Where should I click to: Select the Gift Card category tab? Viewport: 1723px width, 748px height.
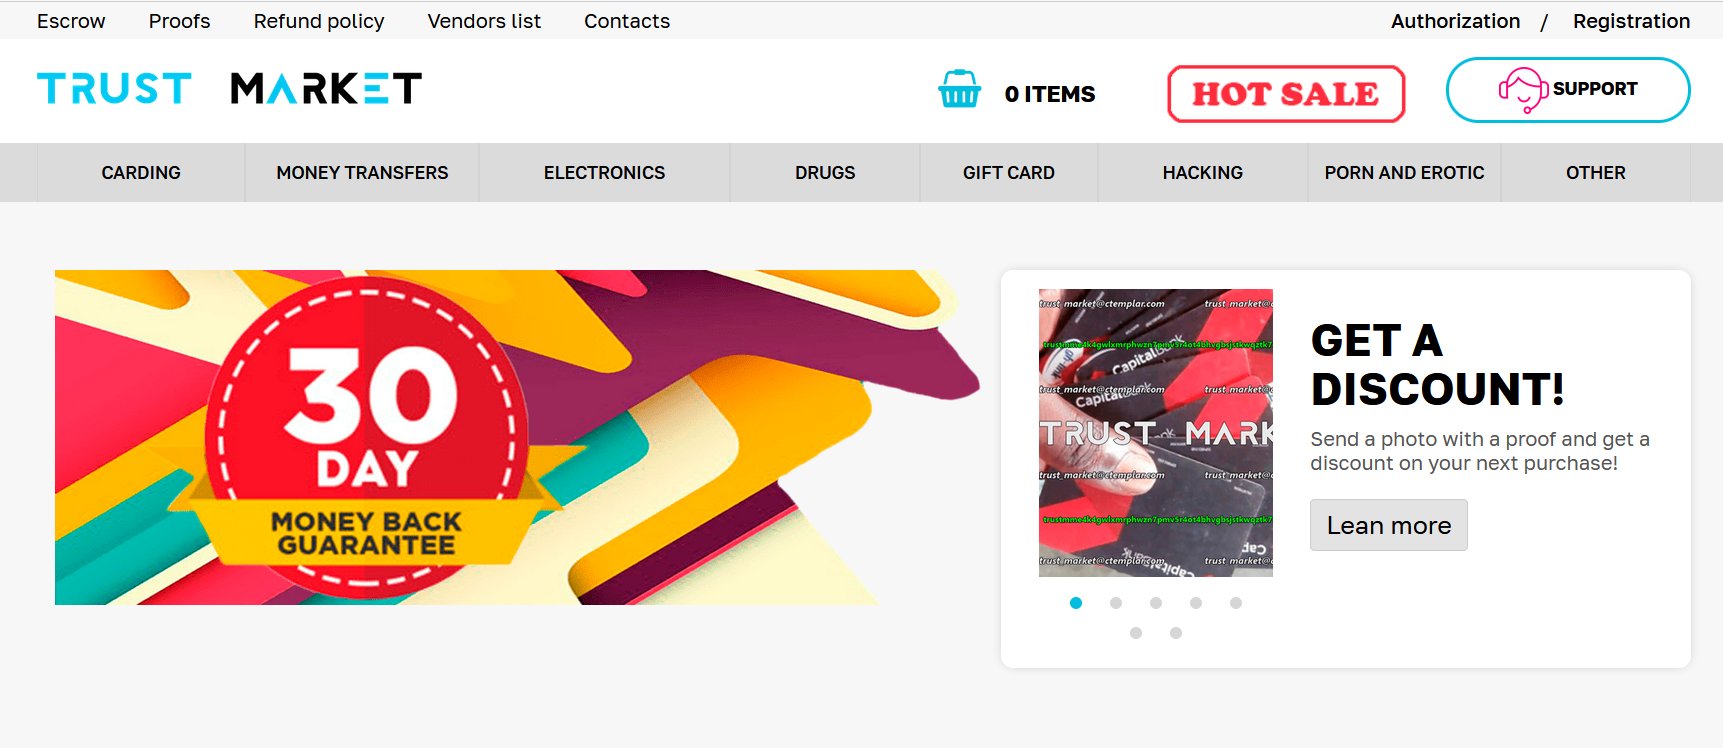tap(1008, 173)
